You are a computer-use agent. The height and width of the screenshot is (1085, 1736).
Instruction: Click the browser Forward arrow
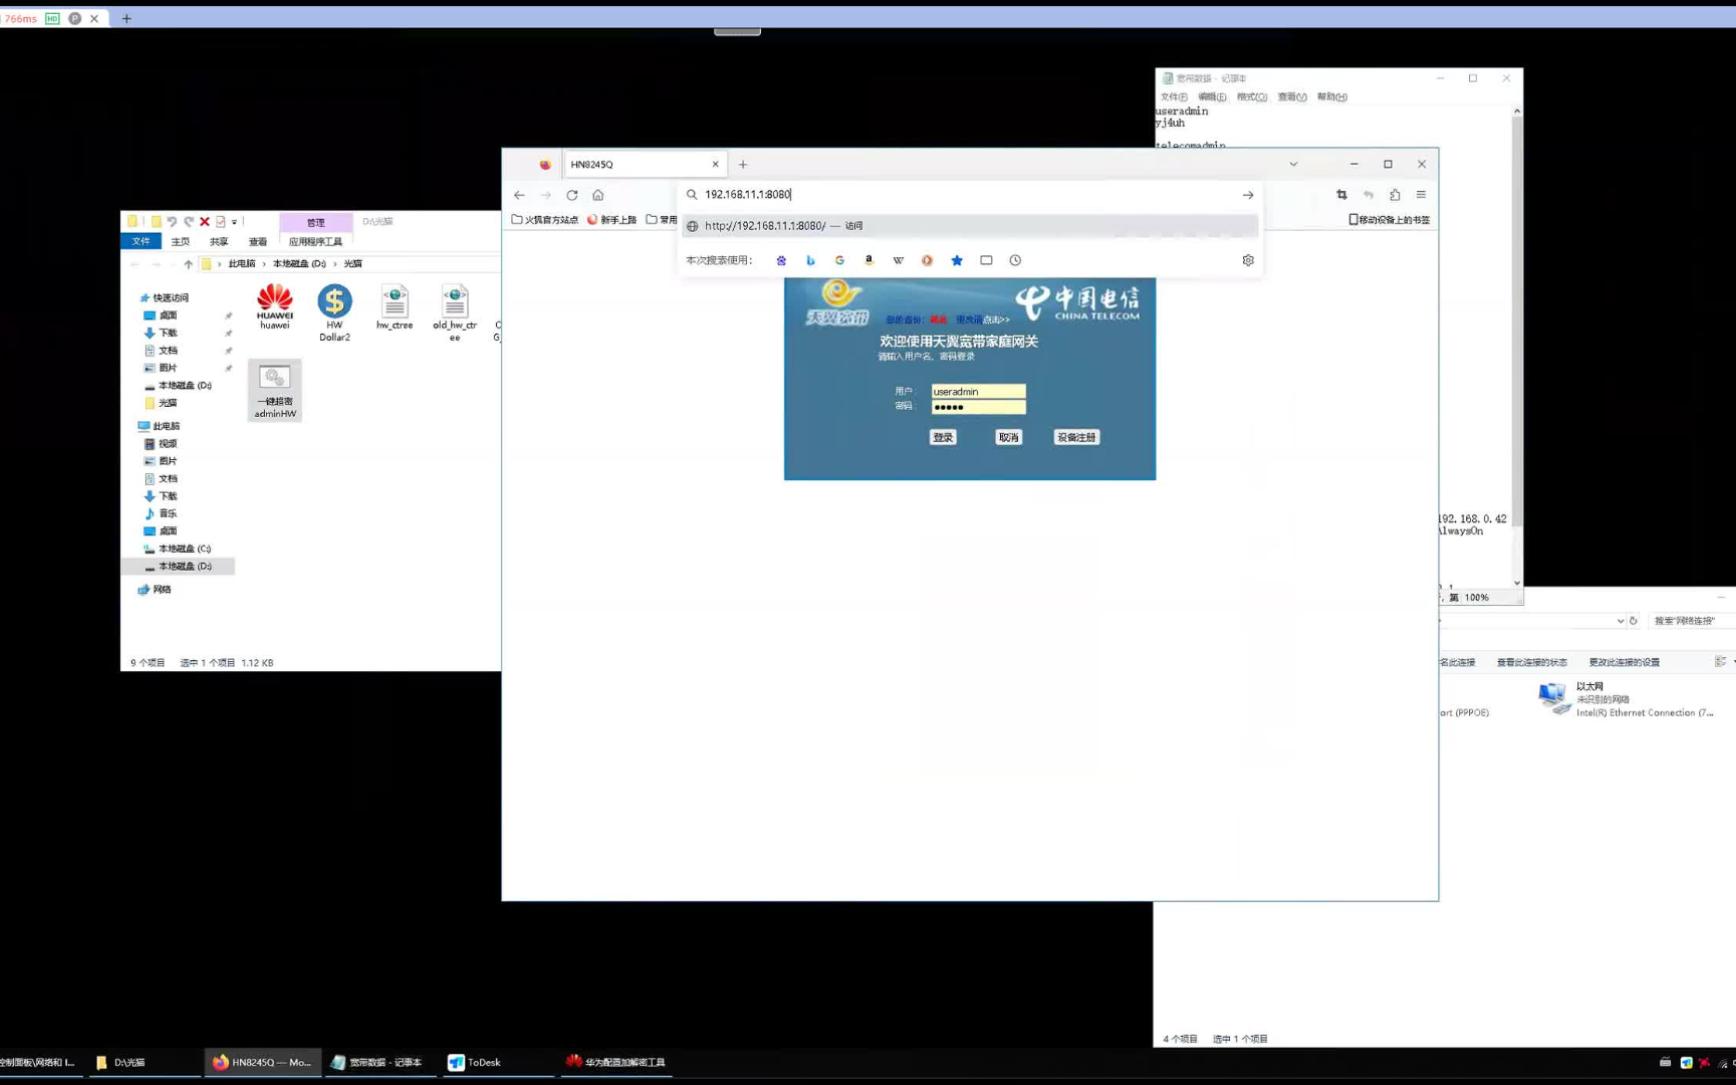click(x=545, y=195)
